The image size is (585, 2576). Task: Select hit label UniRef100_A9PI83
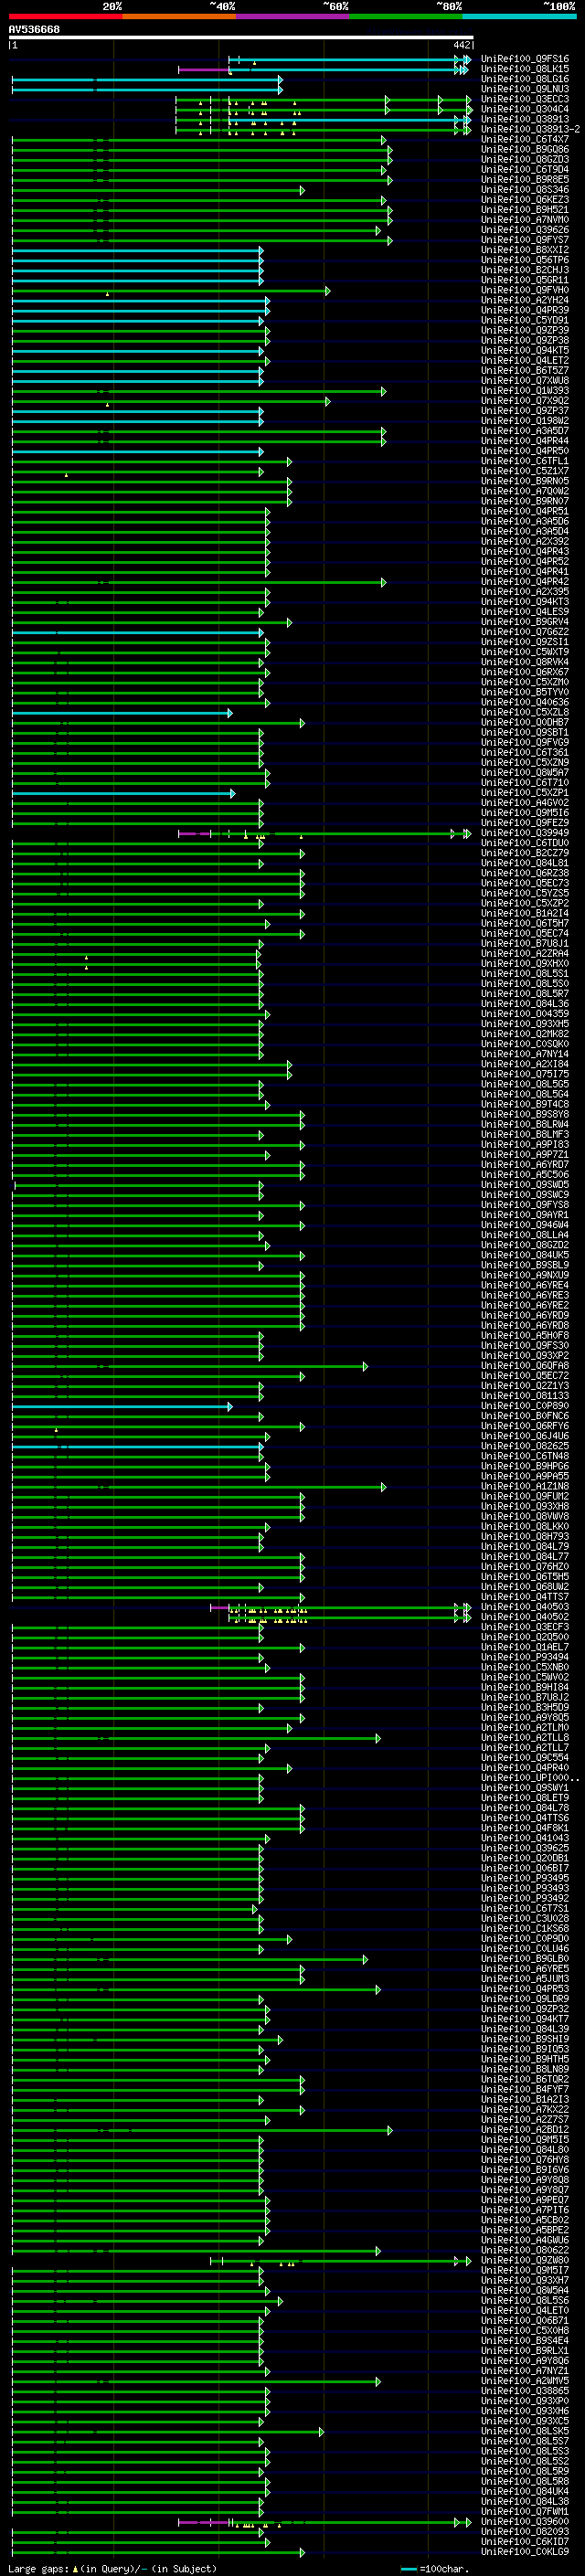pos(525,1145)
